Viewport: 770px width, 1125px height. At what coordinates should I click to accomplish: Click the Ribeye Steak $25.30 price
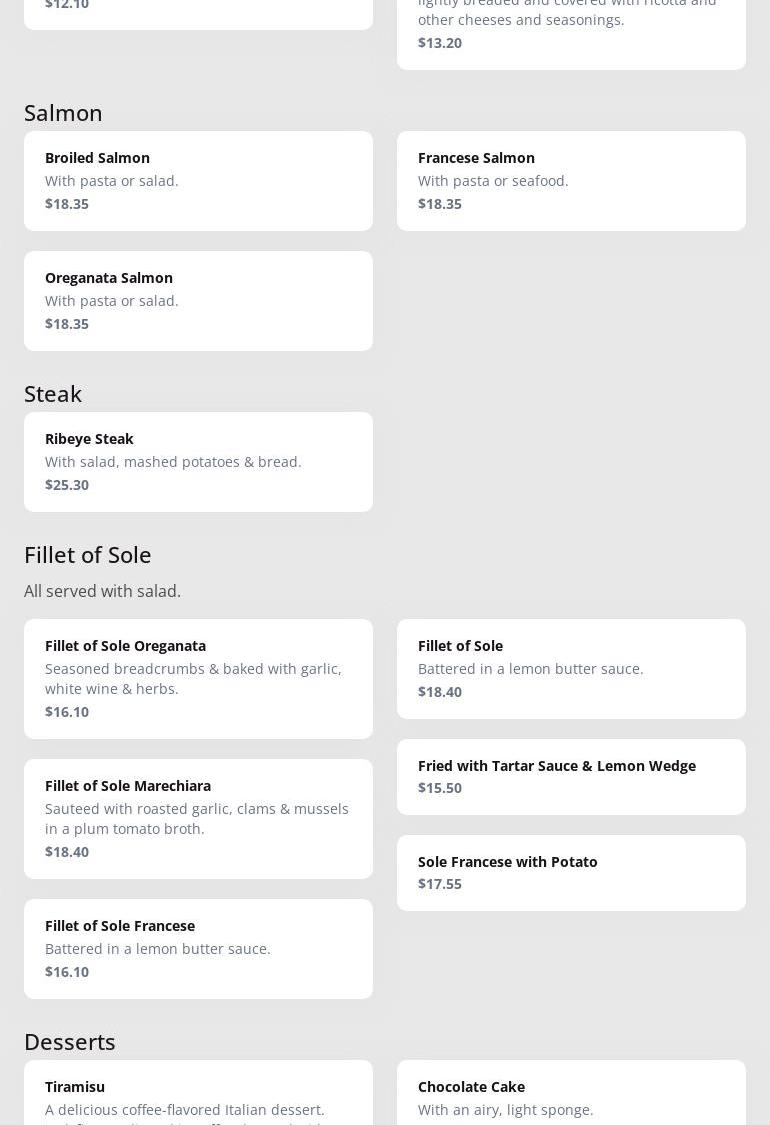point(67,485)
